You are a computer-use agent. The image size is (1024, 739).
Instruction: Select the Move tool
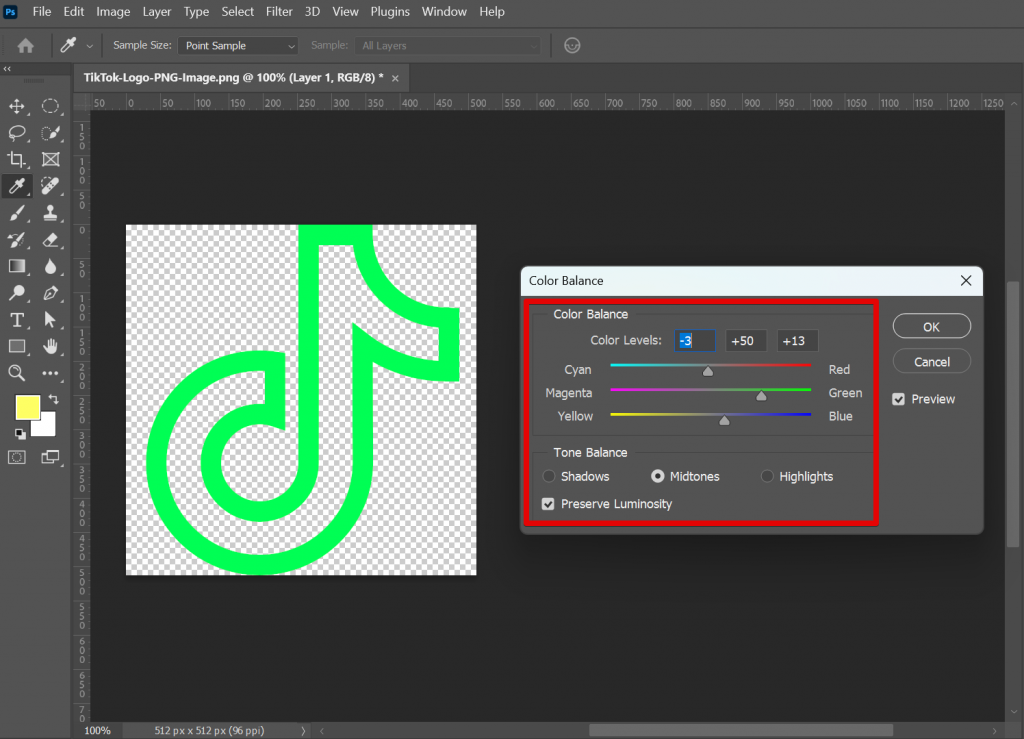(x=16, y=106)
